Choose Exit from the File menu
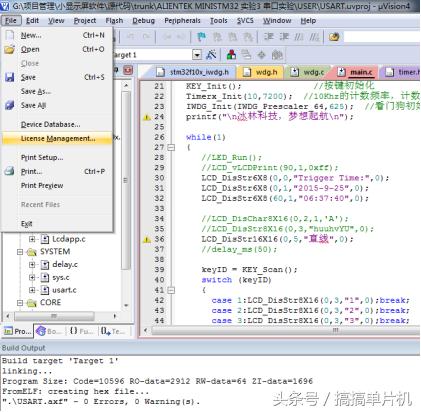The width and height of the screenshot is (421, 412). point(57,224)
